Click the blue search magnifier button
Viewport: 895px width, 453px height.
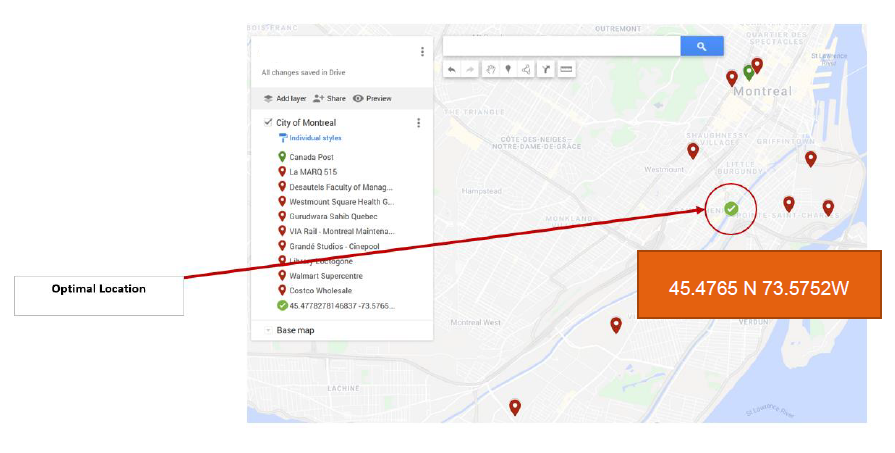702,47
